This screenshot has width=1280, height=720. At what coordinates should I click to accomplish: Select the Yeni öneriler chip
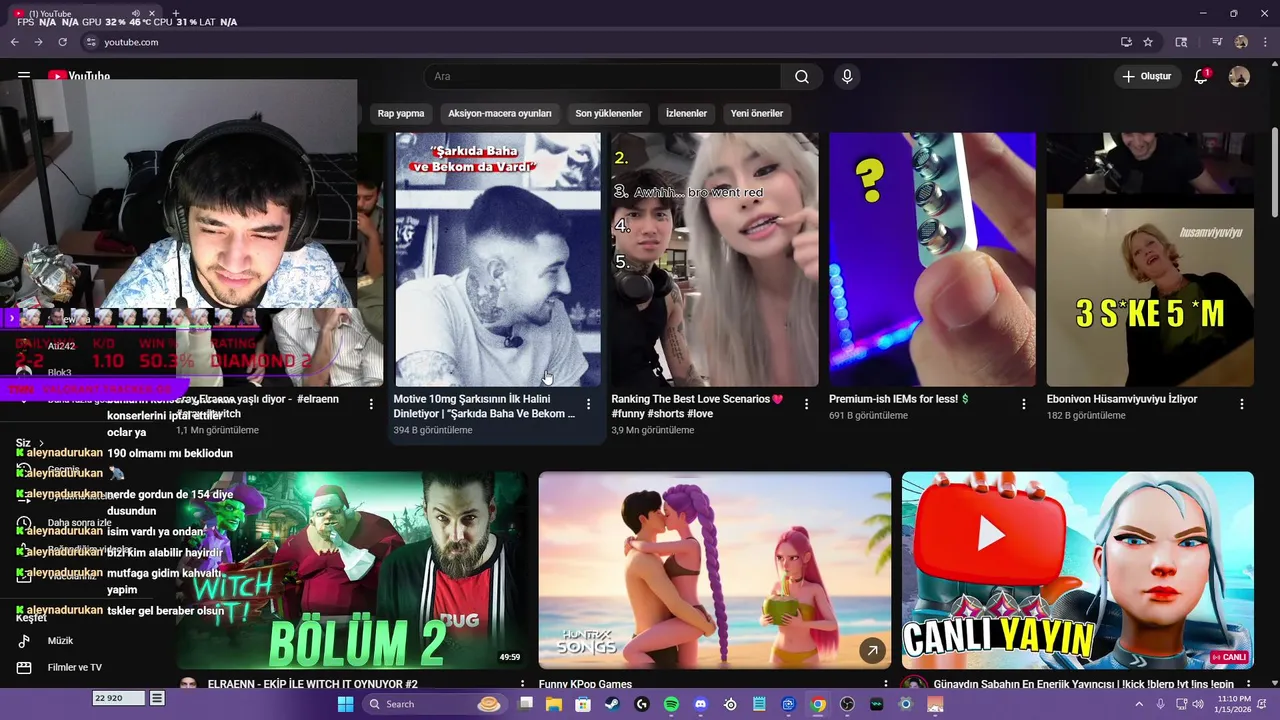coord(757,114)
